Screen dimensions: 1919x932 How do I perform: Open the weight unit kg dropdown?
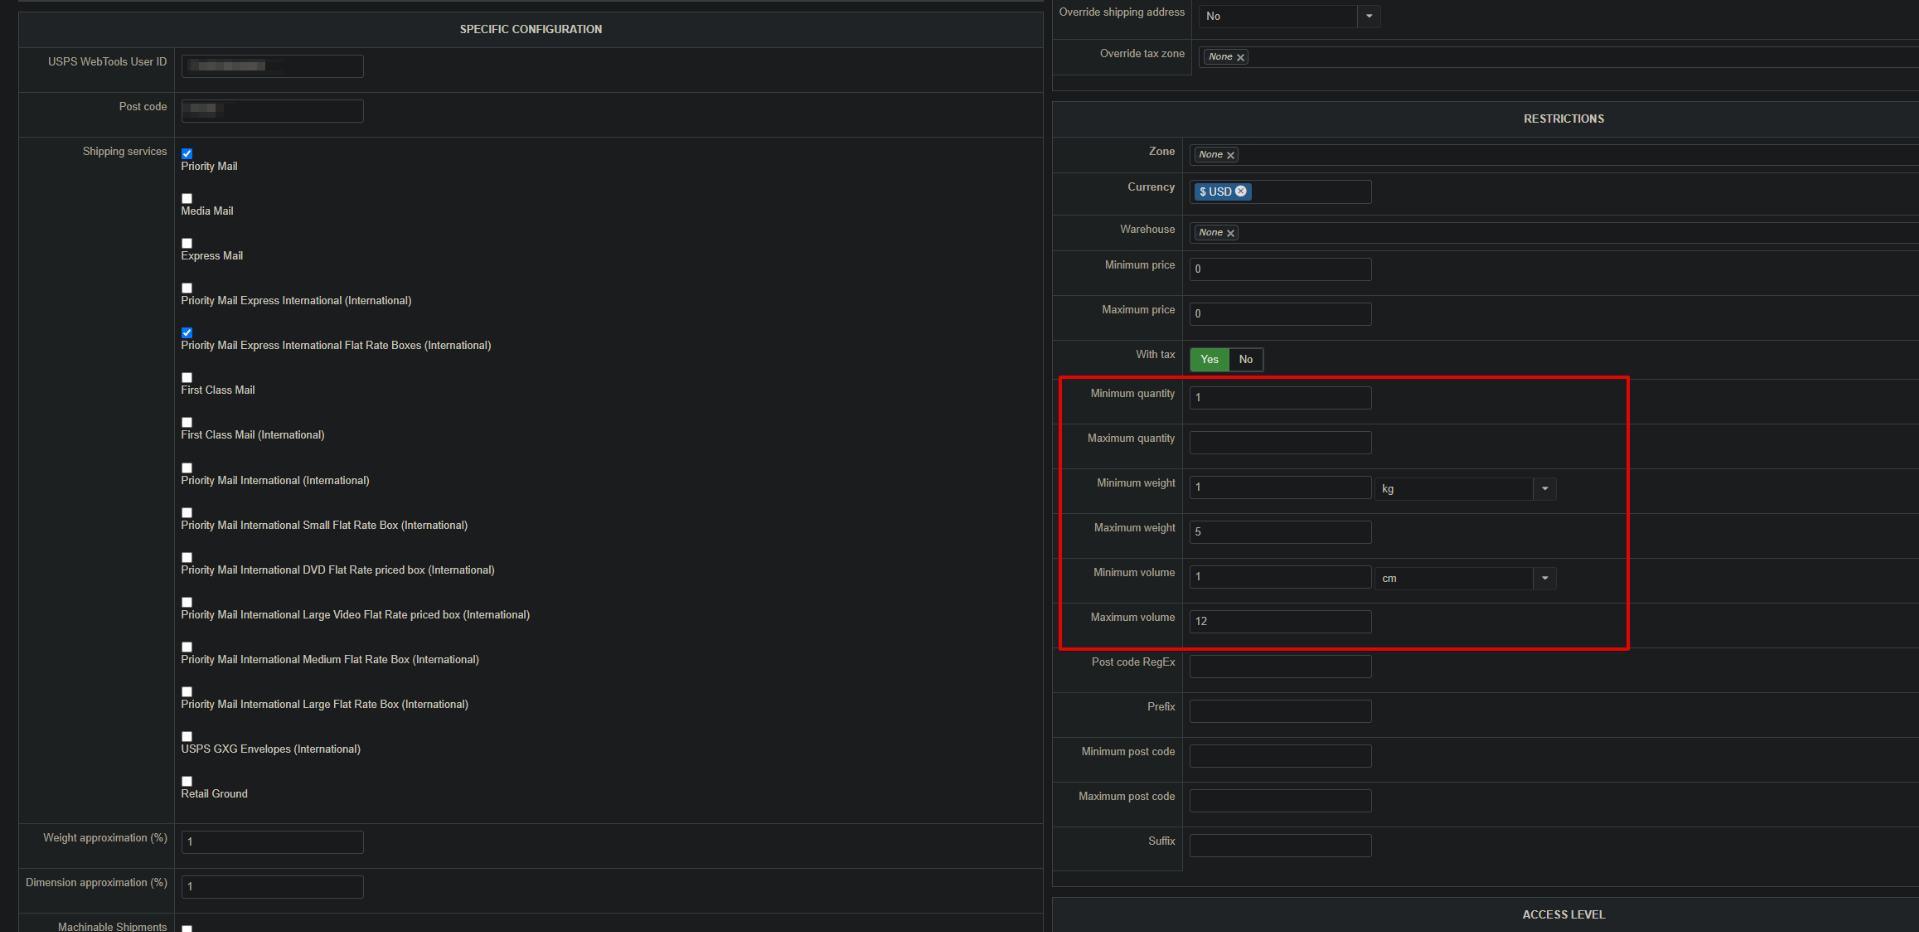coord(1466,489)
